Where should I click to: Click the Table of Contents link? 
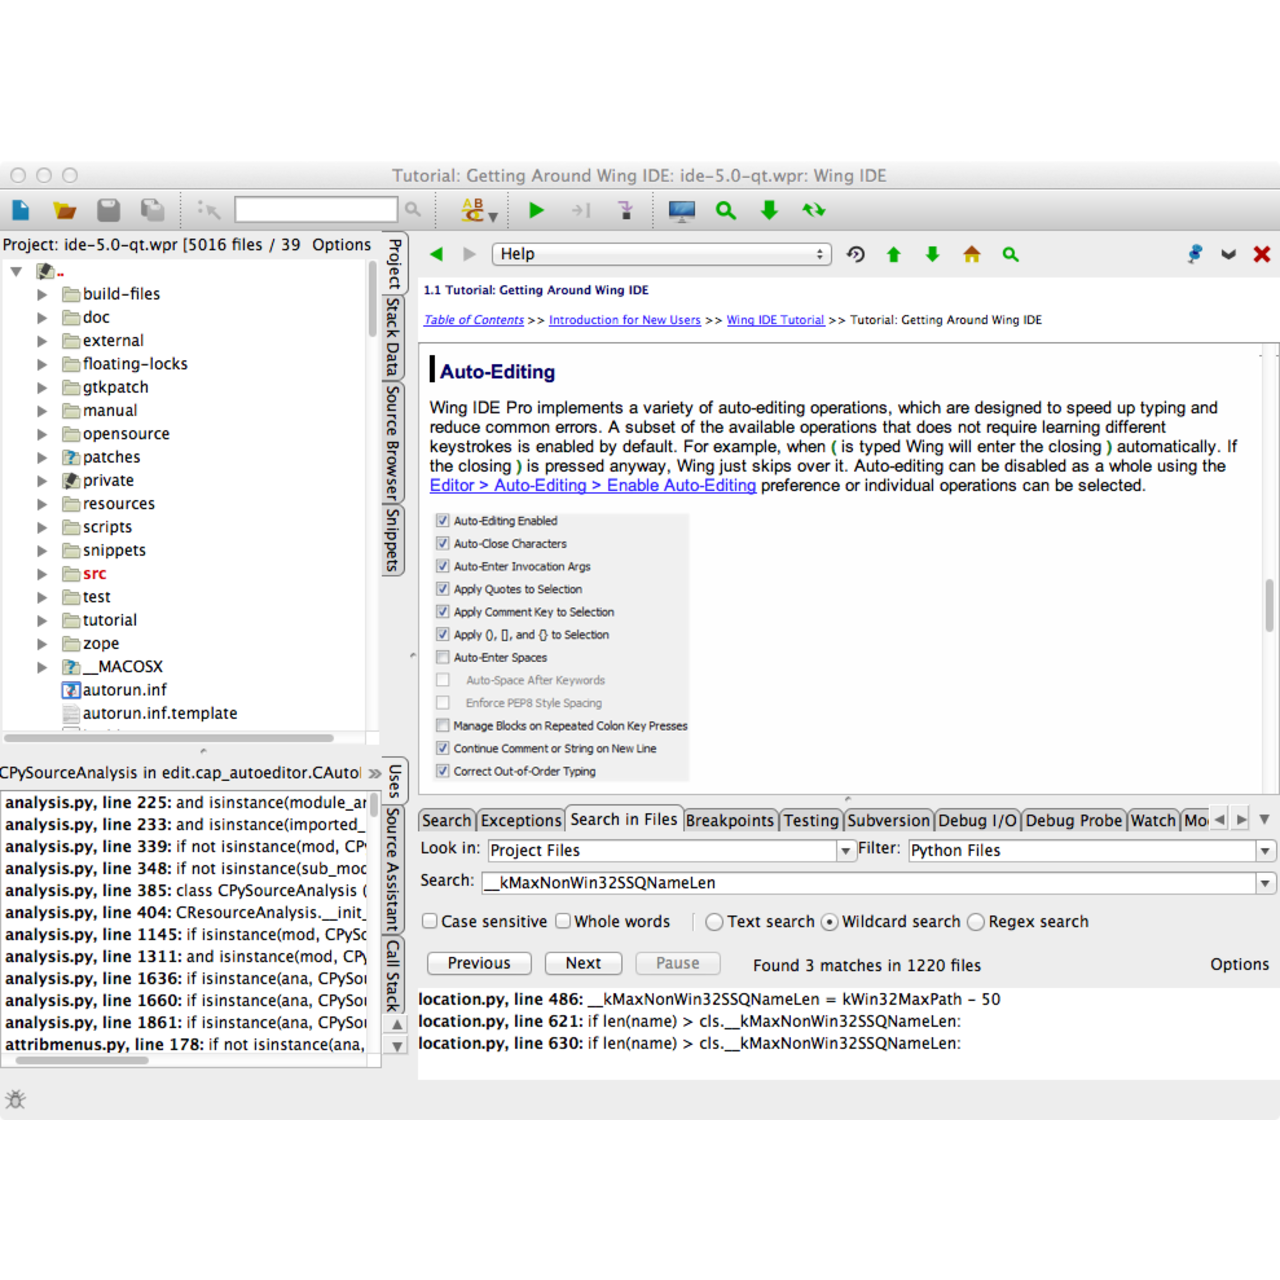point(473,320)
